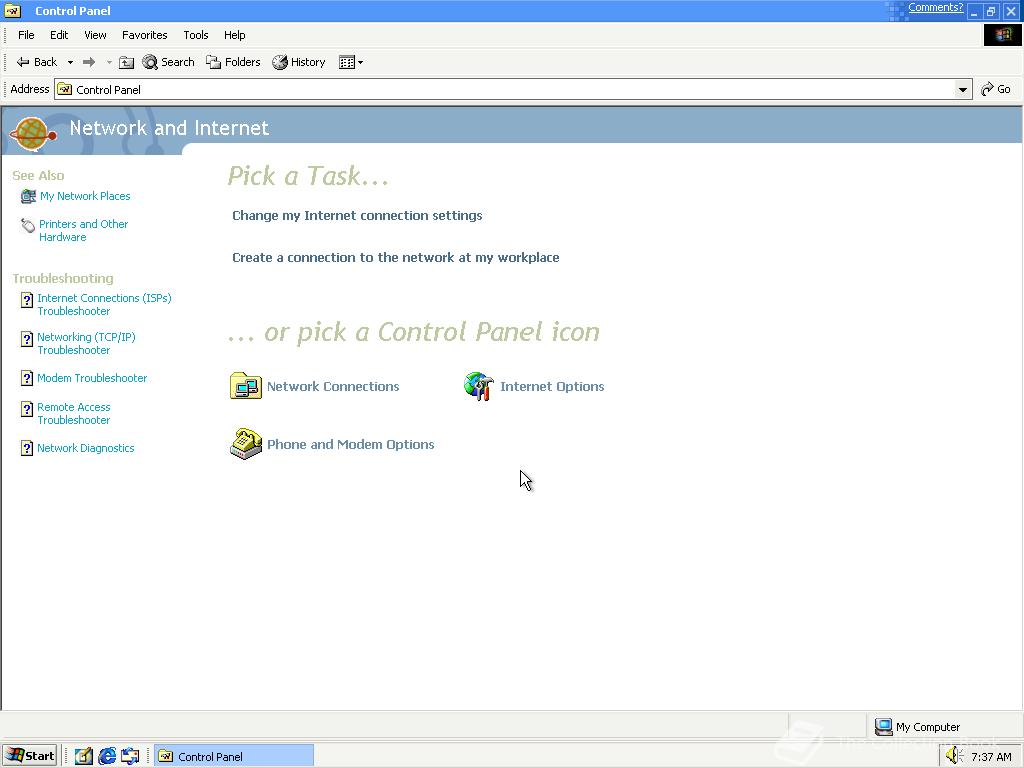Click the Networking (TCP/IP) Troubleshooter help icon
Image resolution: width=1024 pixels, height=768 pixels.
click(x=27, y=339)
